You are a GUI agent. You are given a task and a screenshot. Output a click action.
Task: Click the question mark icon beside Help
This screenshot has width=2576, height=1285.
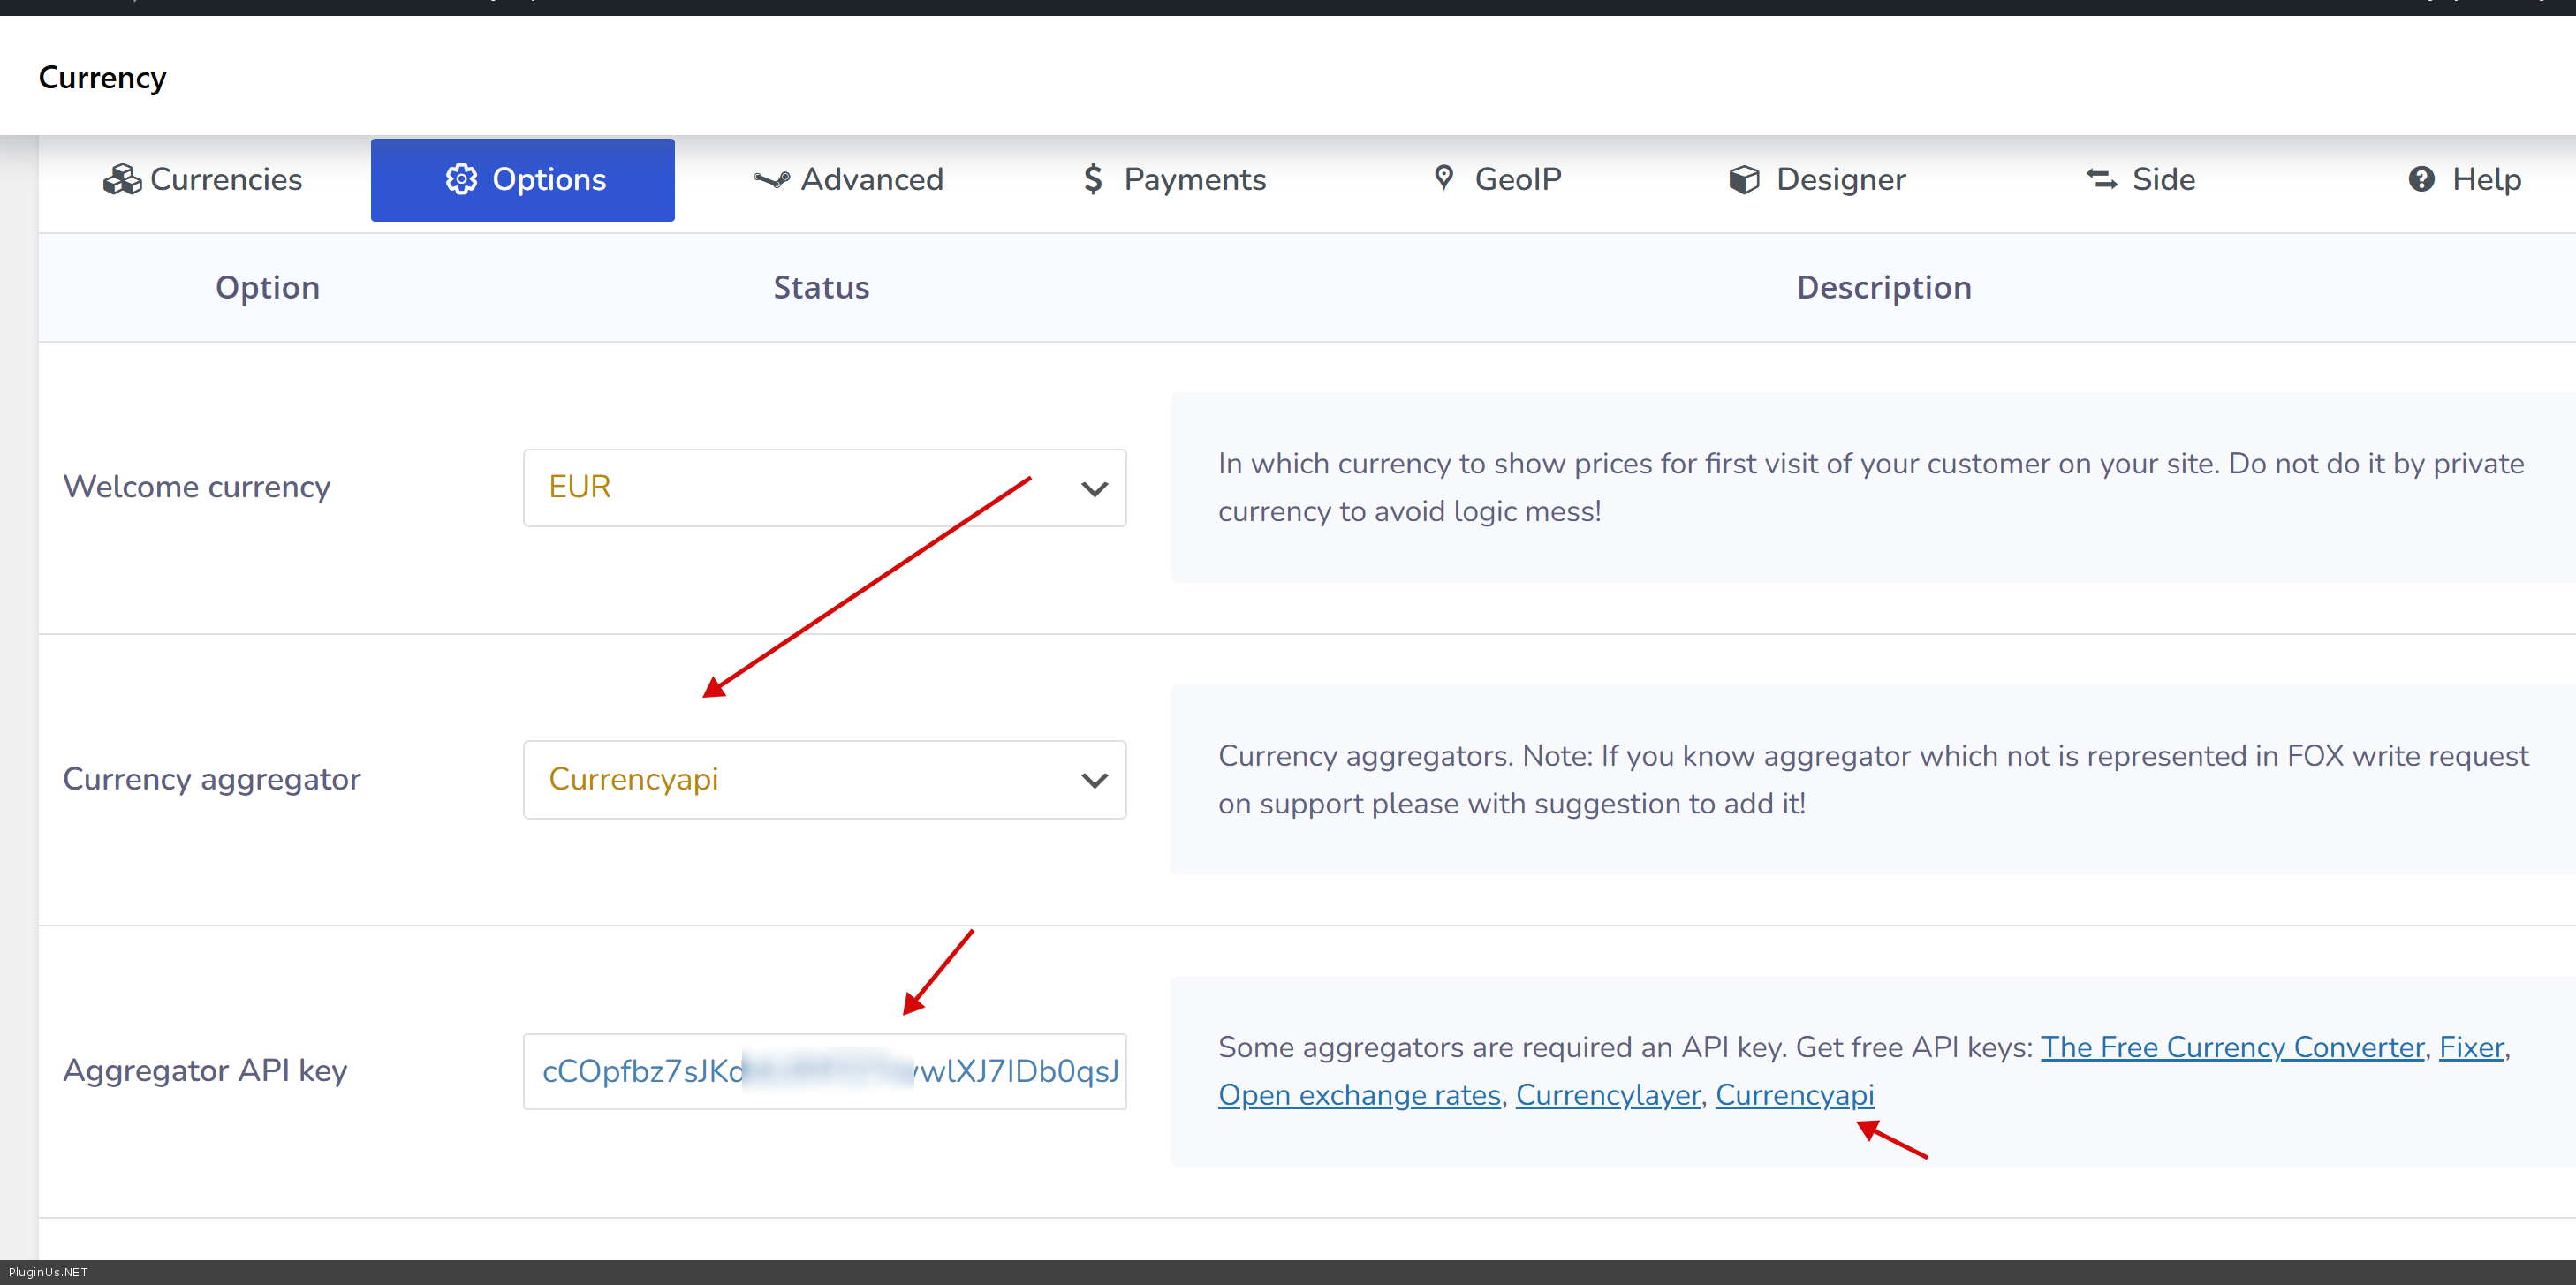click(x=2420, y=179)
